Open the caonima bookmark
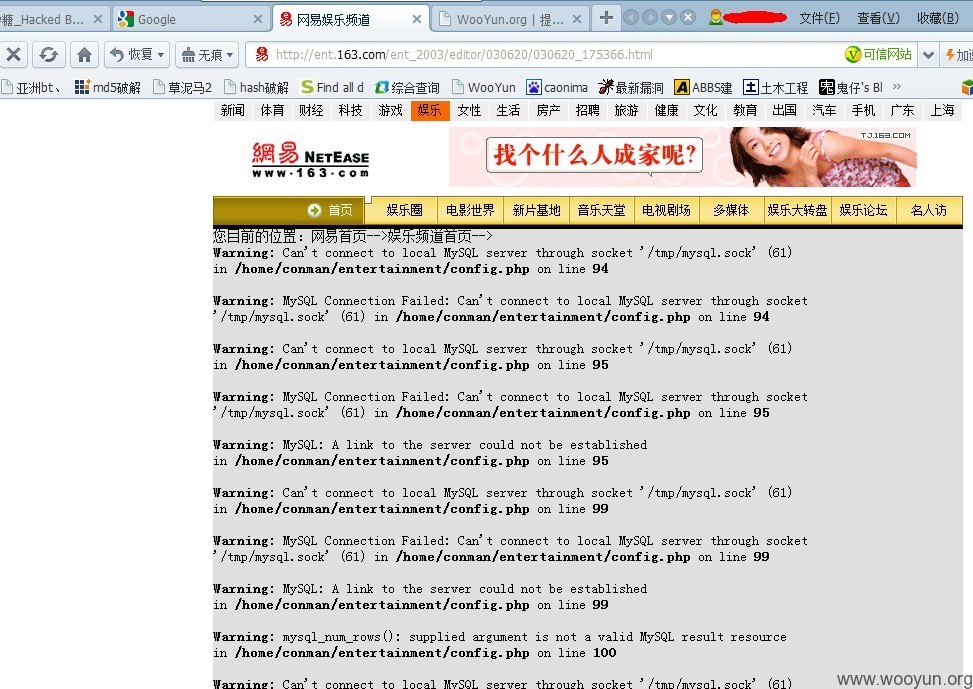This screenshot has height=689, width=973. [x=557, y=88]
